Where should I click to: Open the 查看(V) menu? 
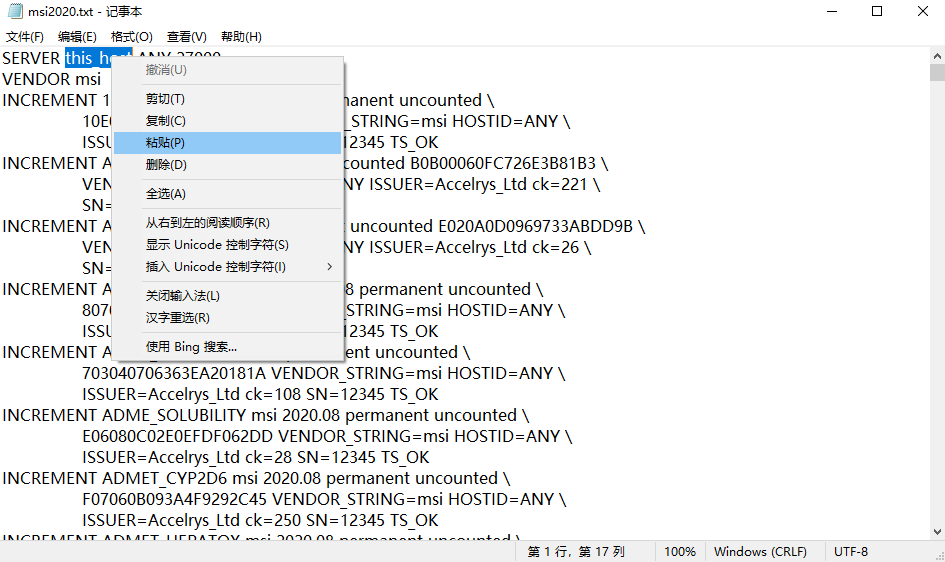[186, 37]
